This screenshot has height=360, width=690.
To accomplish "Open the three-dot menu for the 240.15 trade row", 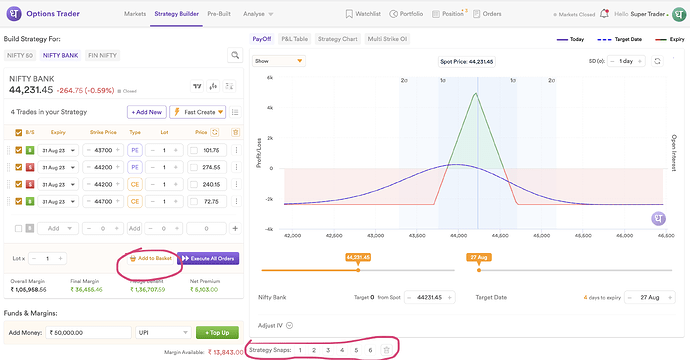I will point(236,184).
